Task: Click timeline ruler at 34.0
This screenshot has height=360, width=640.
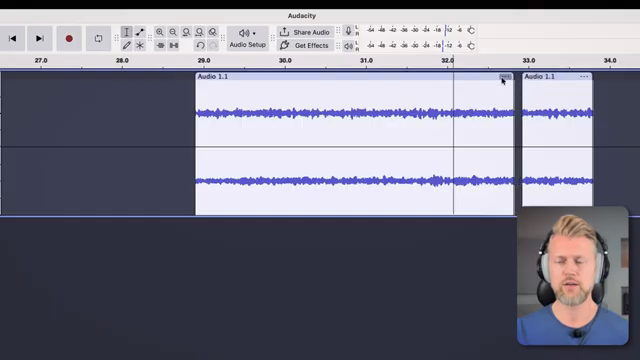Action: (x=610, y=60)
